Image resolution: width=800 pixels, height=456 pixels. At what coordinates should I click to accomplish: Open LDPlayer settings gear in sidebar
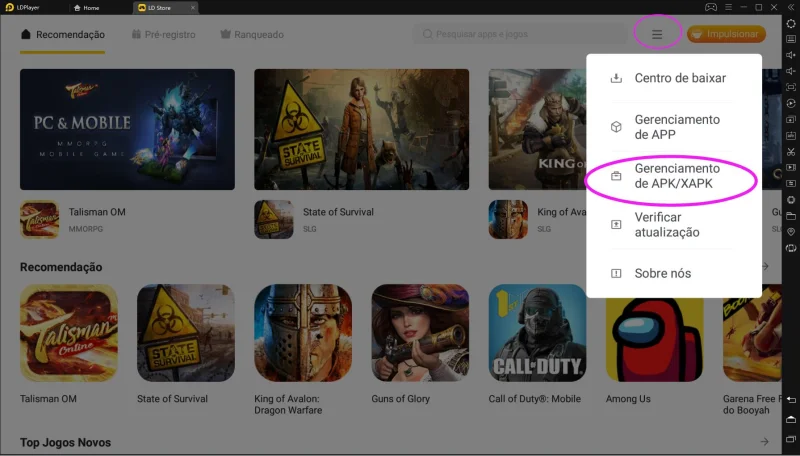coord(791,23)
